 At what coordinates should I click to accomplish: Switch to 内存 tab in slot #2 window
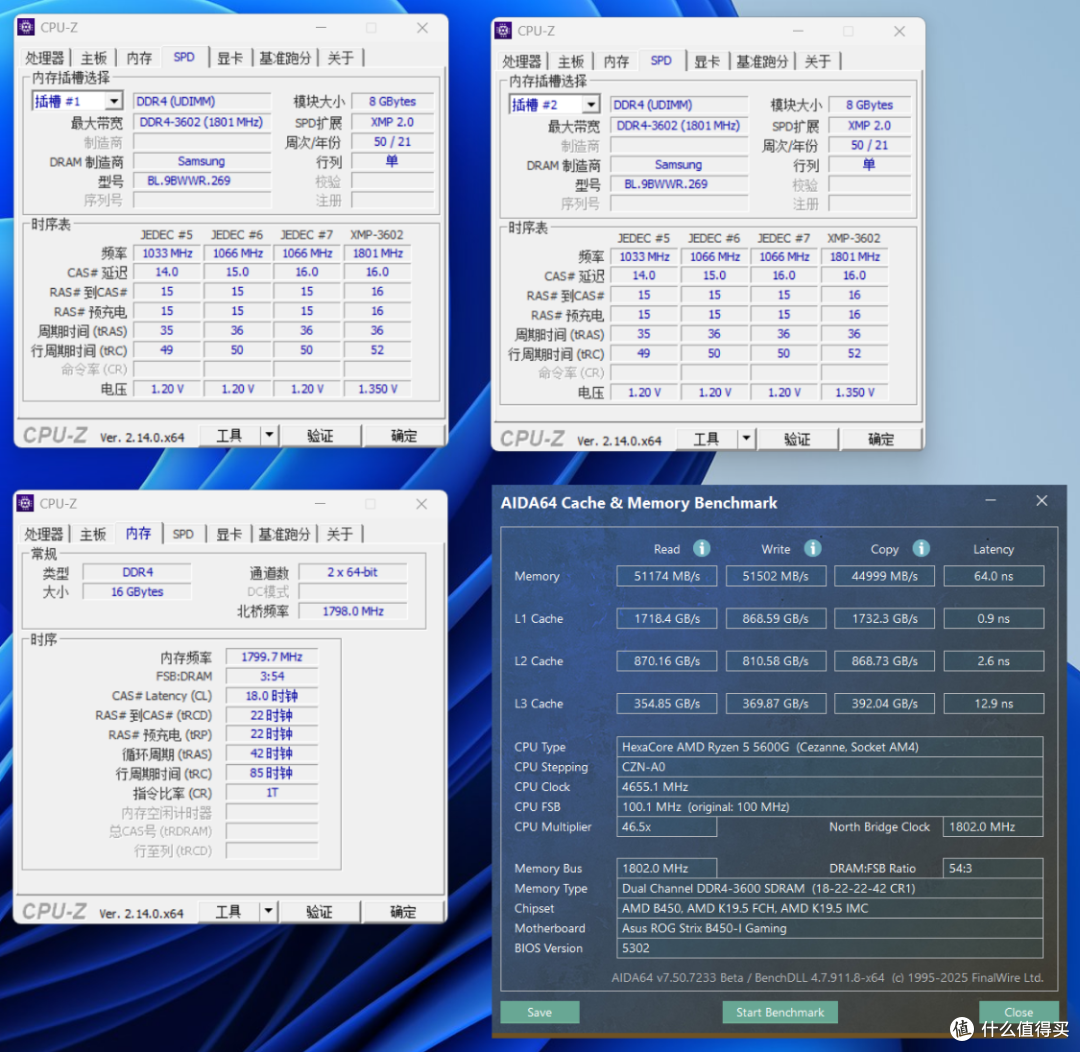click(616, 61)
